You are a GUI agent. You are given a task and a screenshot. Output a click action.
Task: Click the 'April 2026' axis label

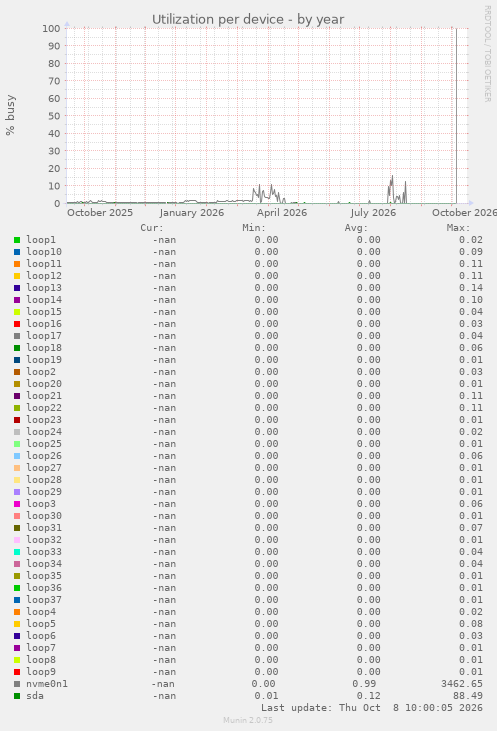(x=282, y=213)
